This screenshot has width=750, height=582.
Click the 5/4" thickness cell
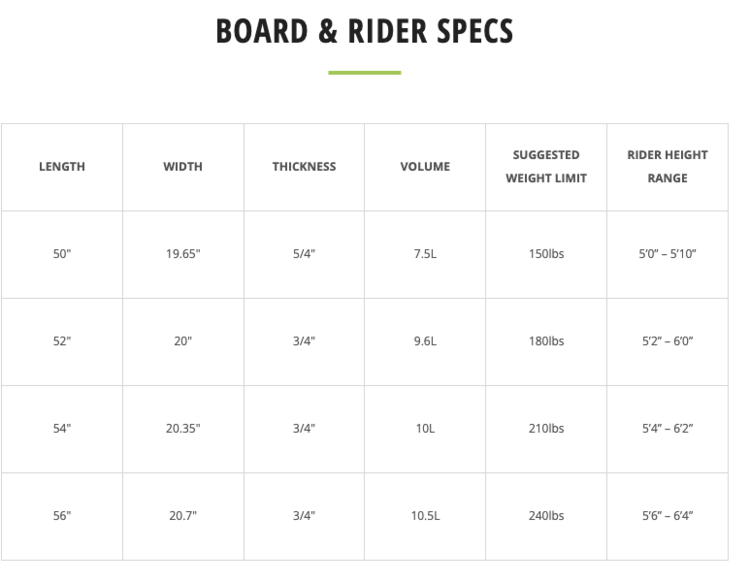[x=304, y=254]
